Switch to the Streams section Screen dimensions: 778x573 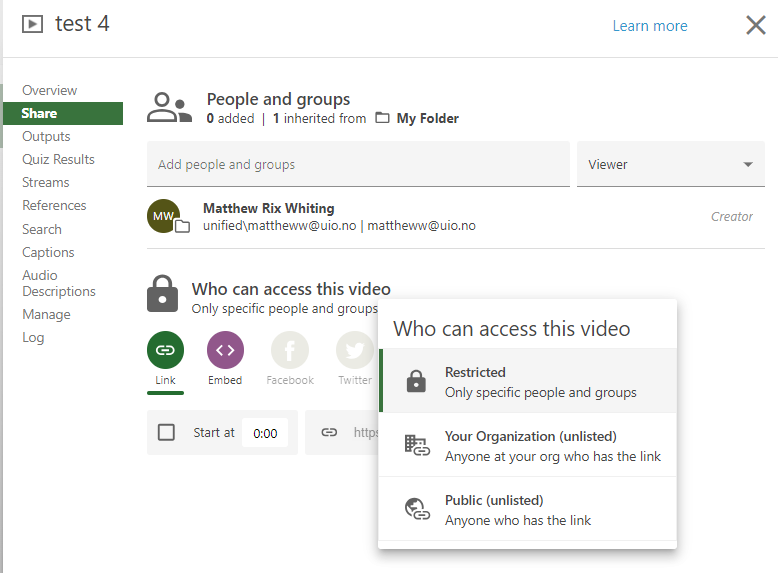[46, 183]
